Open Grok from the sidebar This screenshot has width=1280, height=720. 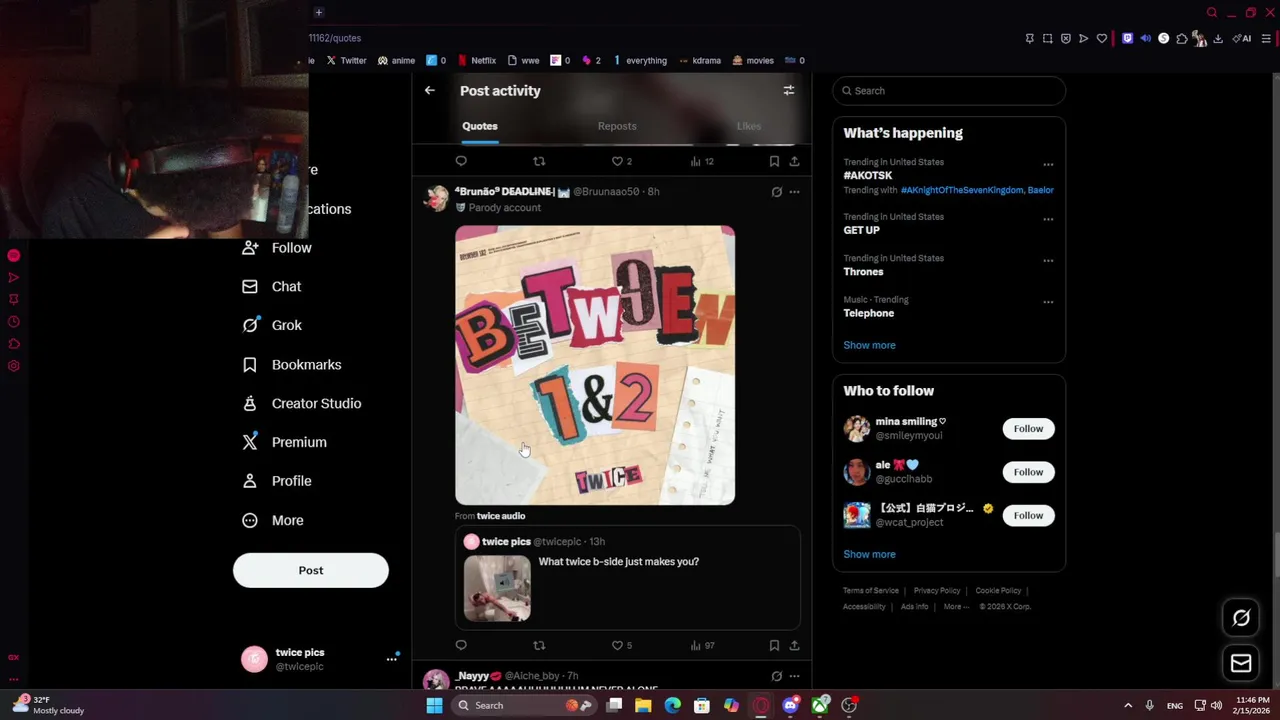(272, 325)
